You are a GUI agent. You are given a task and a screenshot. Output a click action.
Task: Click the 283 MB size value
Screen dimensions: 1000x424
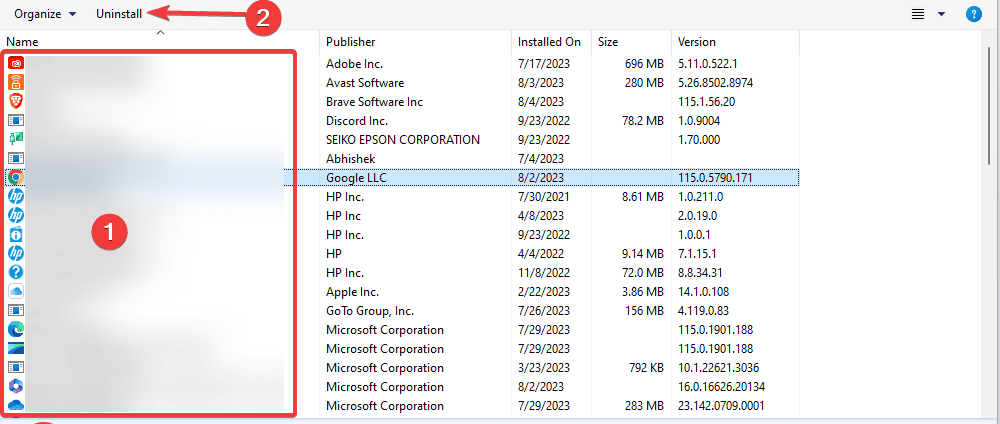pyautogui.click(x=643, y=406)
